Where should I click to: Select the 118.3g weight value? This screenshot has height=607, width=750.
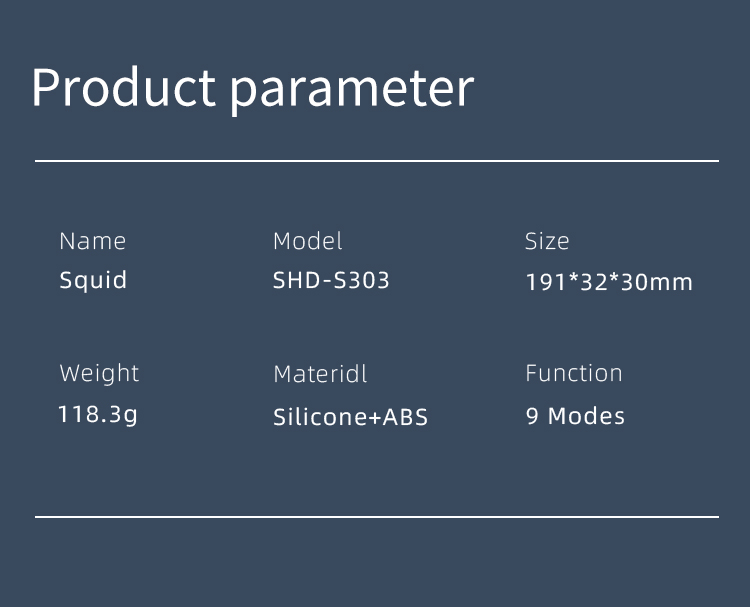(x=98, y=414)
